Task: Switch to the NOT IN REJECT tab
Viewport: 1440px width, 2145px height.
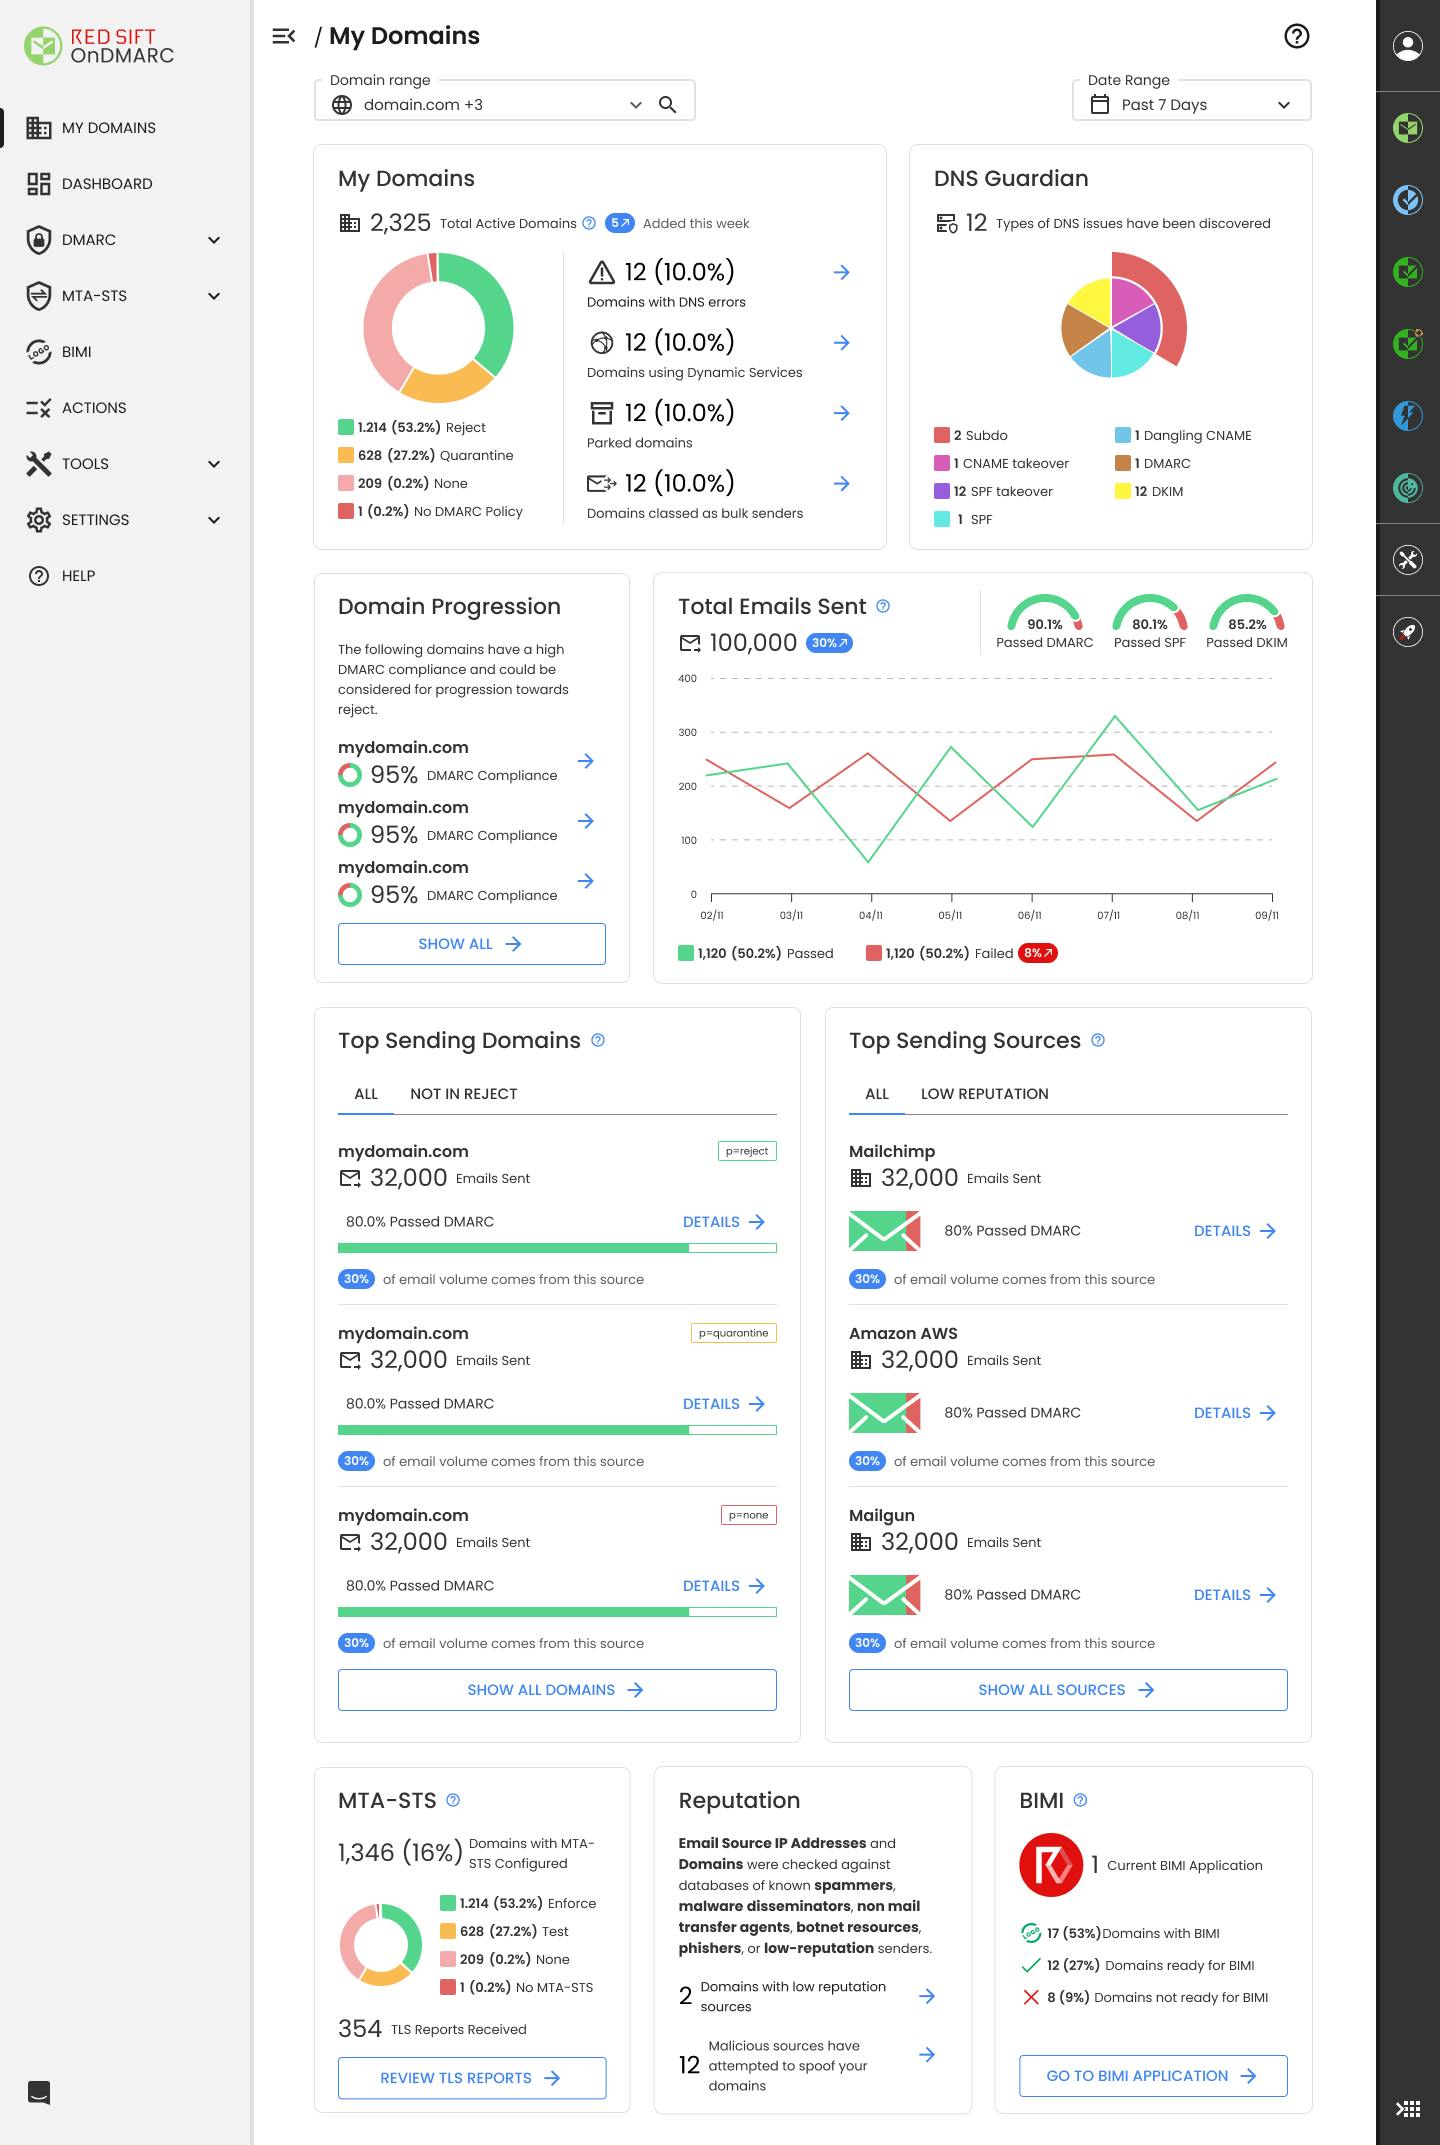Action: (x=464, y=1094)
